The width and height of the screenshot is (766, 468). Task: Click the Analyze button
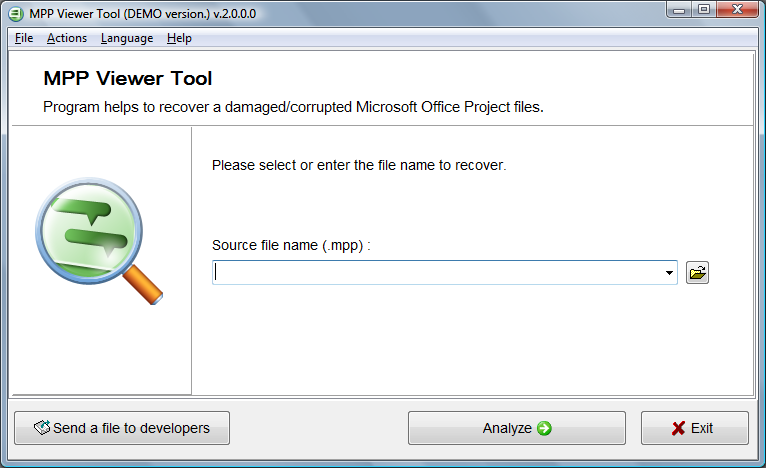pyautogui.click(x=517, y=428)
